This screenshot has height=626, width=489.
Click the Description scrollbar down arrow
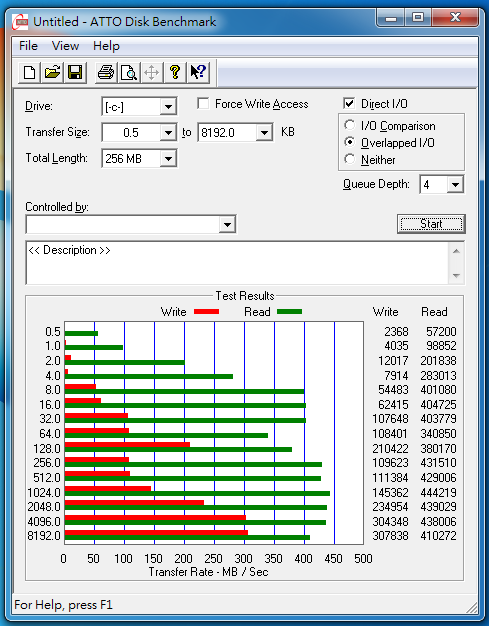[457, 275]
